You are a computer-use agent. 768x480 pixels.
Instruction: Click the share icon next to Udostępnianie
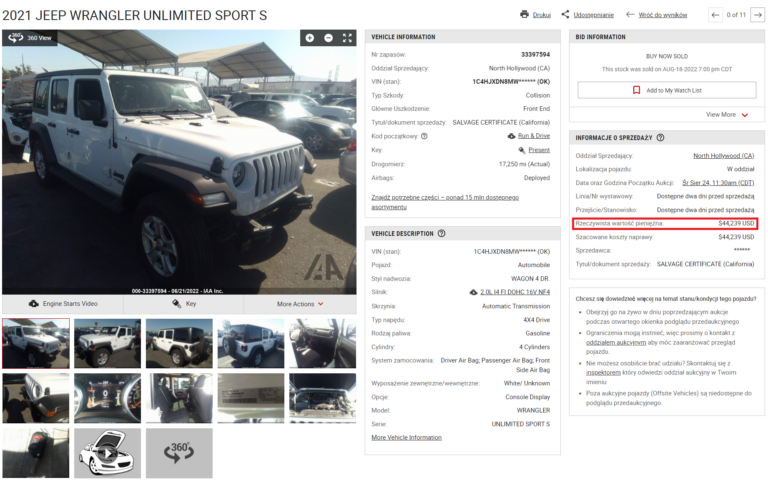click(565, 14)
